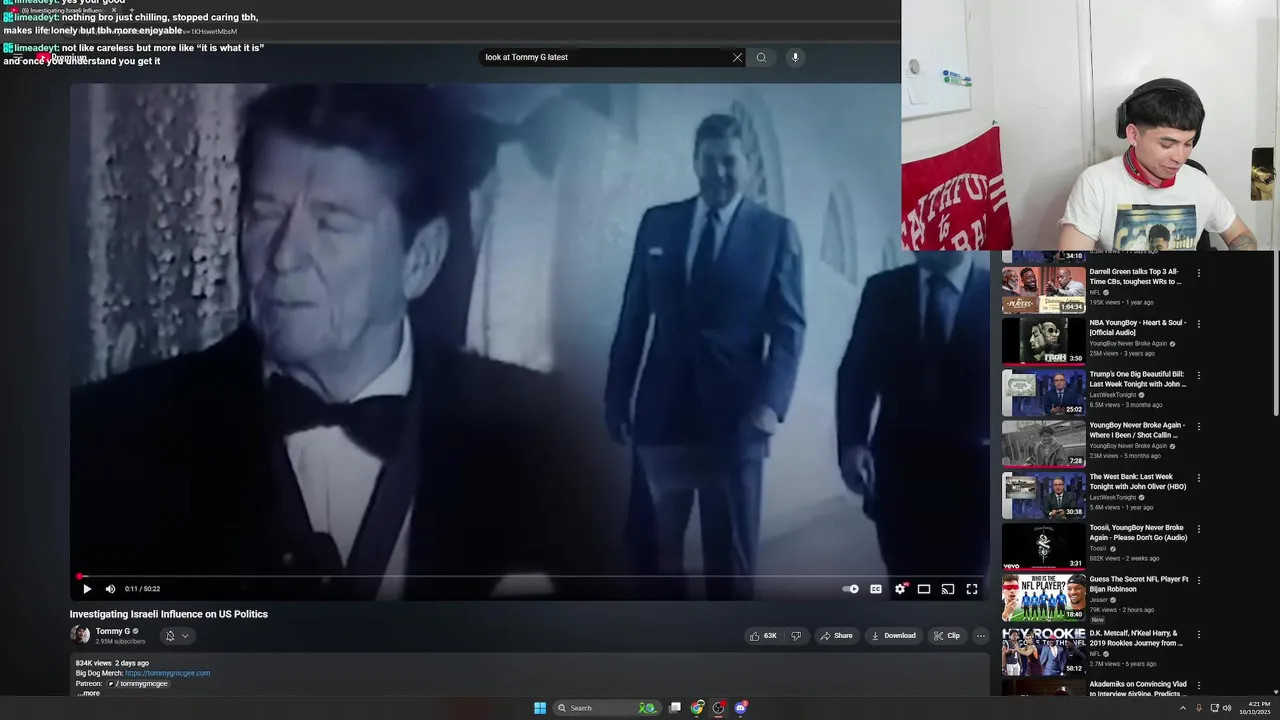The height and width of the screenshot is (720, 1280).
Task: Open D.K. Metcalf 2019 Rookies video title
Action: click(1135, 638)
